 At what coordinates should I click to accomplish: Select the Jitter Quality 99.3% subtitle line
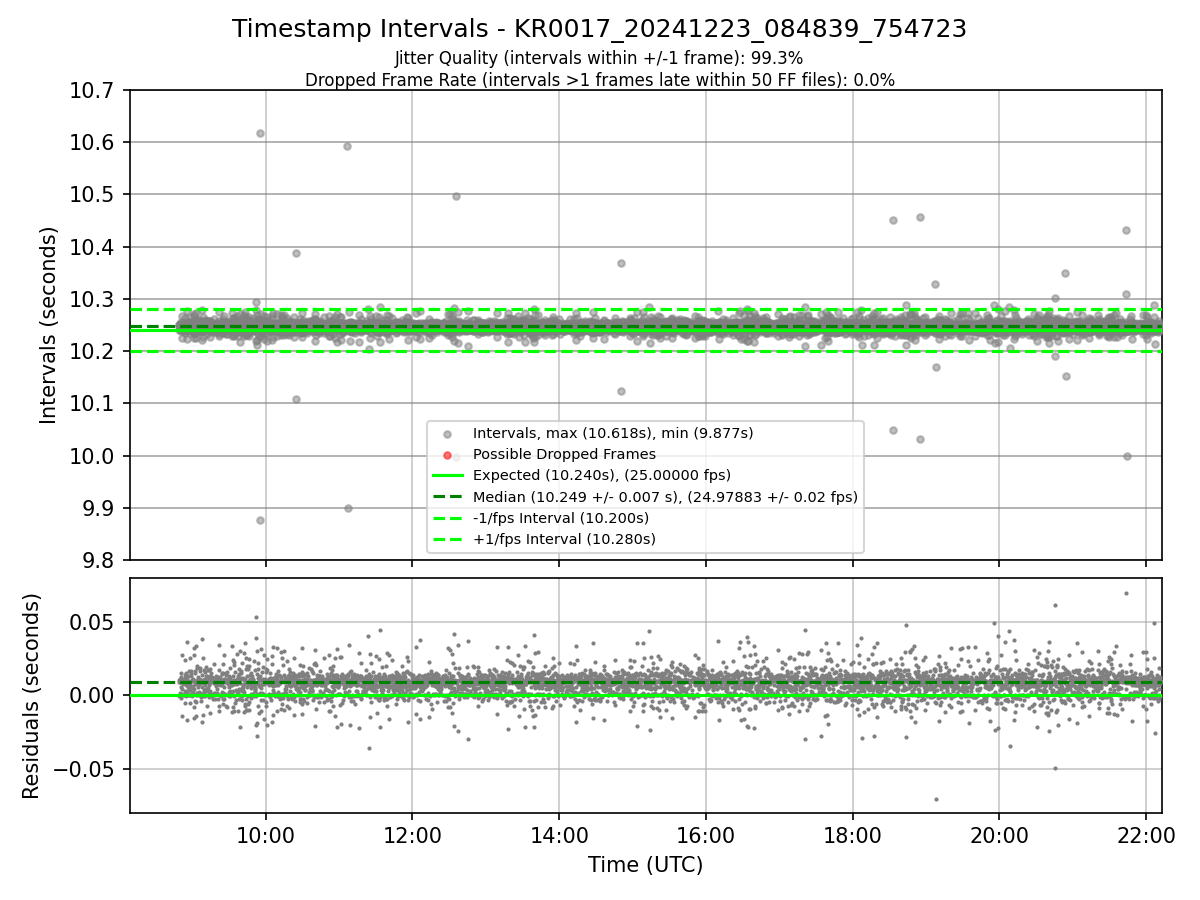[x=599, y=58]
